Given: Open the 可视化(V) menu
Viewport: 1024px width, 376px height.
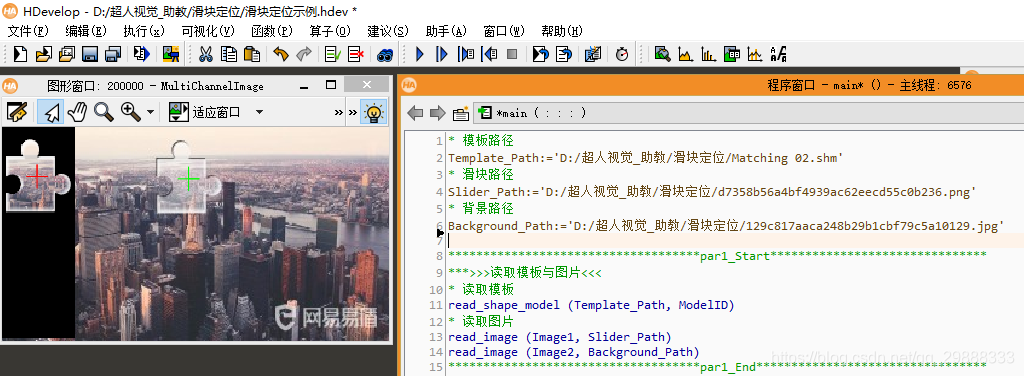Looking at the screenshot, I should [208, 31].
